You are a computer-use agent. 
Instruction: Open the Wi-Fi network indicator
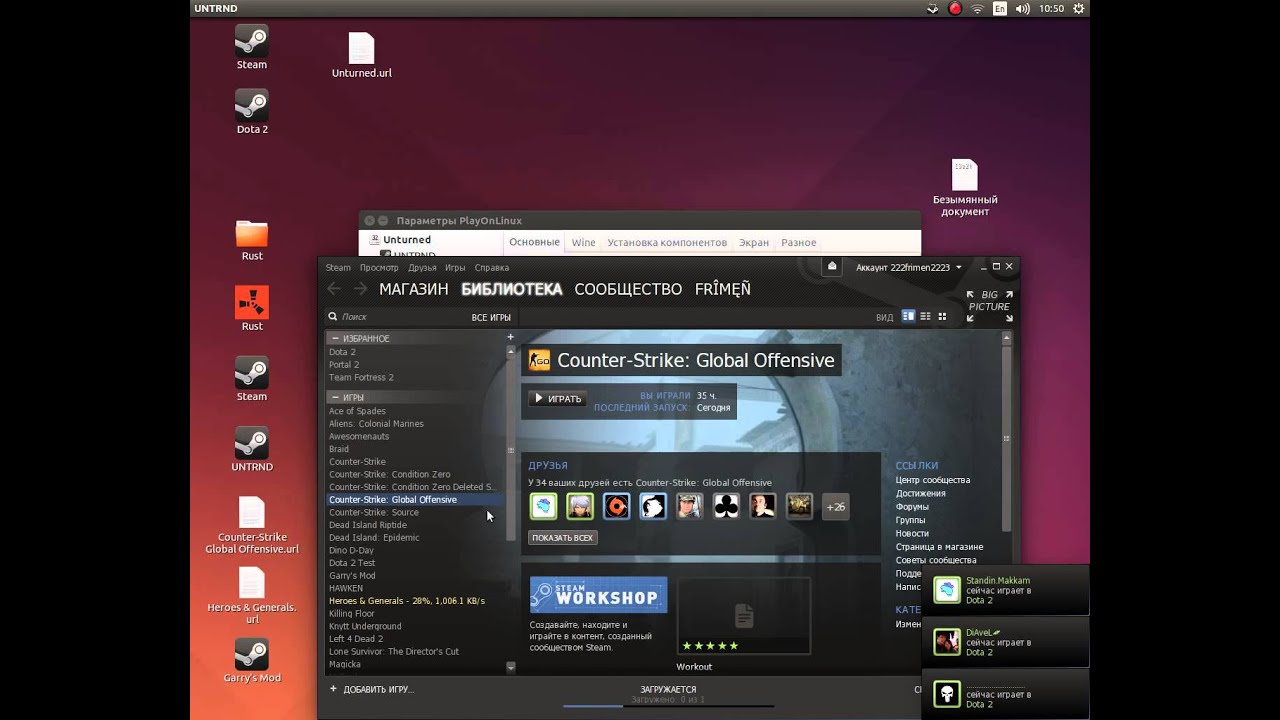tap(977, 8)
